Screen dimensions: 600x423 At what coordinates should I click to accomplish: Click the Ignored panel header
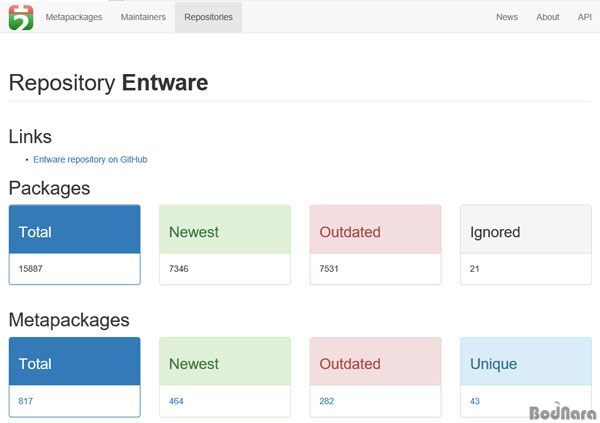526,229
